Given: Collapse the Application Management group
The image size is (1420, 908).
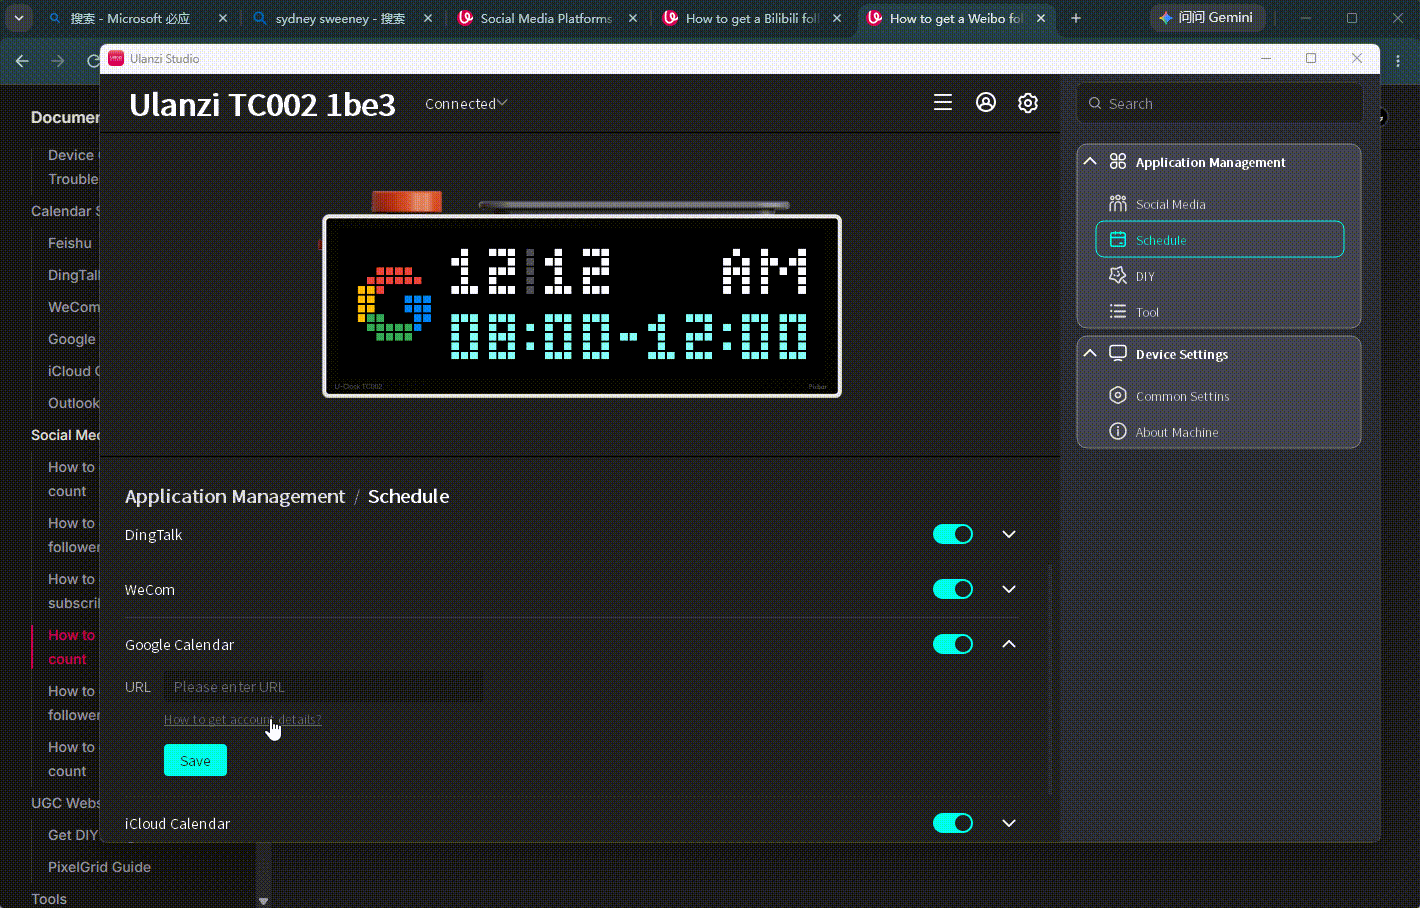Looking at the screenshot, I should (x=1090, y=162).
